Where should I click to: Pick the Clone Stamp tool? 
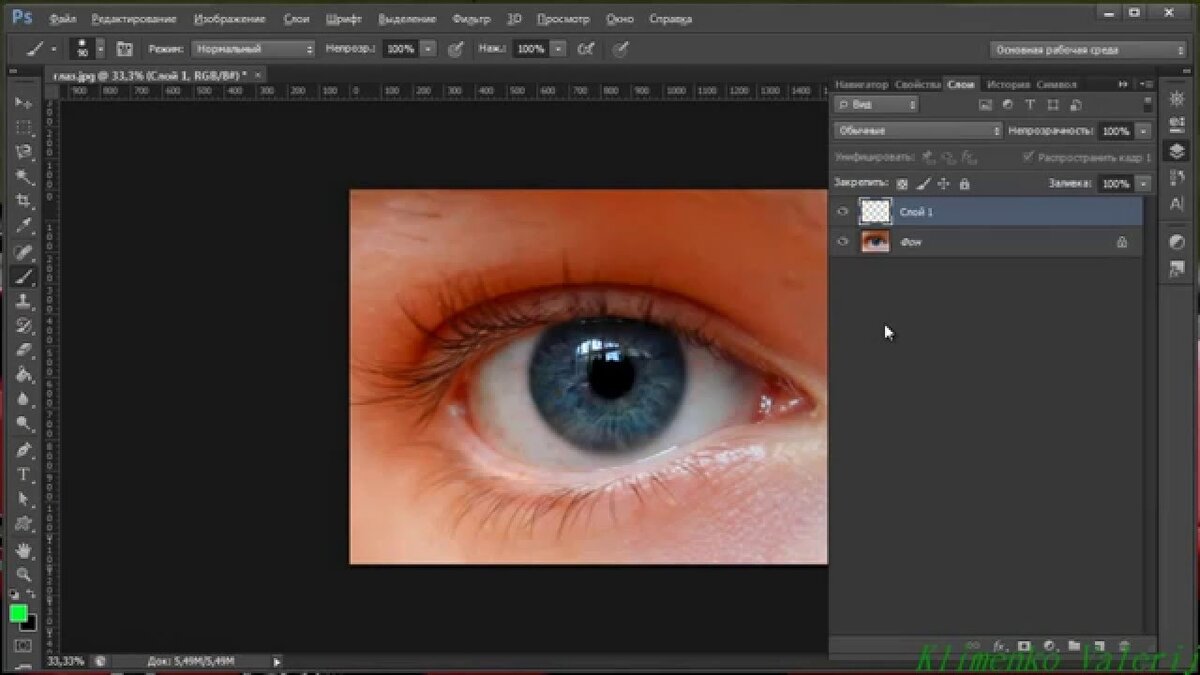tap(24, 301)
